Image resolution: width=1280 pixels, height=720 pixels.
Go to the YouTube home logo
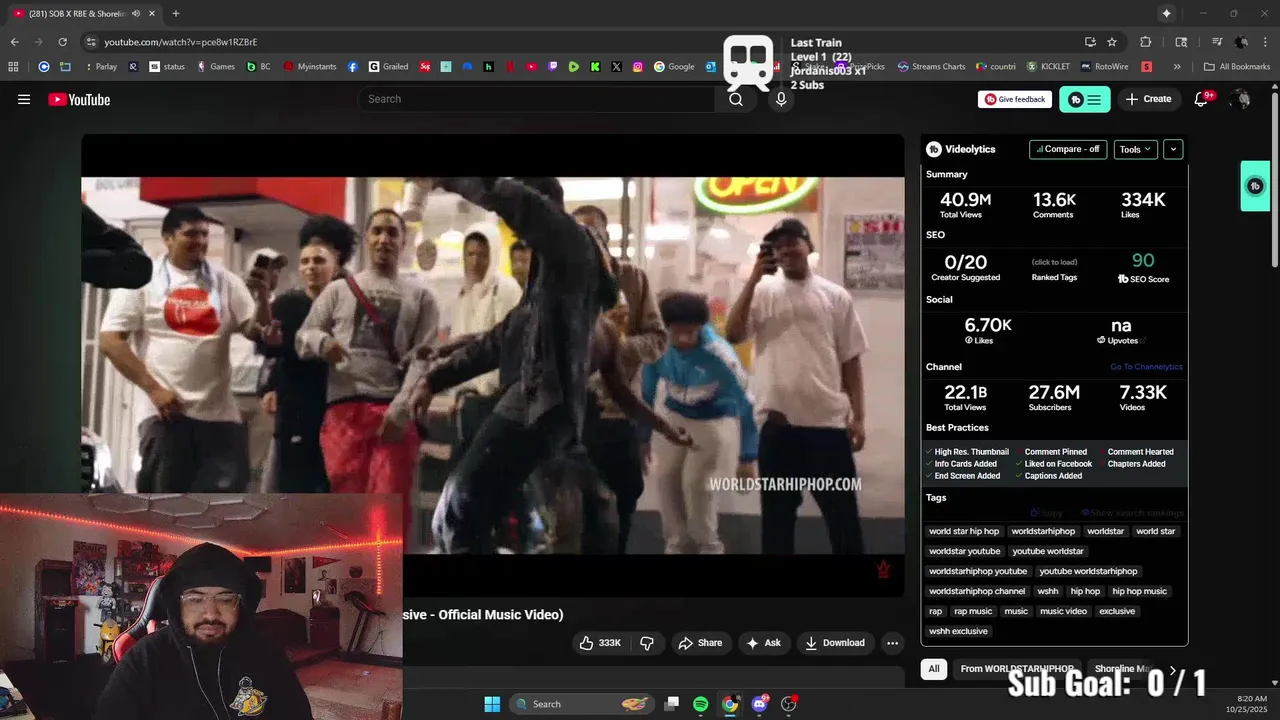pyautogui.click(x=79, y=99)
